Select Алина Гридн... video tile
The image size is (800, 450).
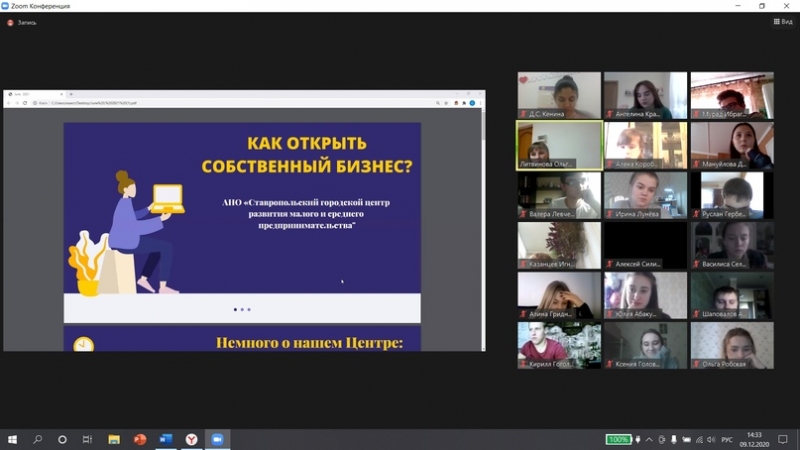coord(559,295)
